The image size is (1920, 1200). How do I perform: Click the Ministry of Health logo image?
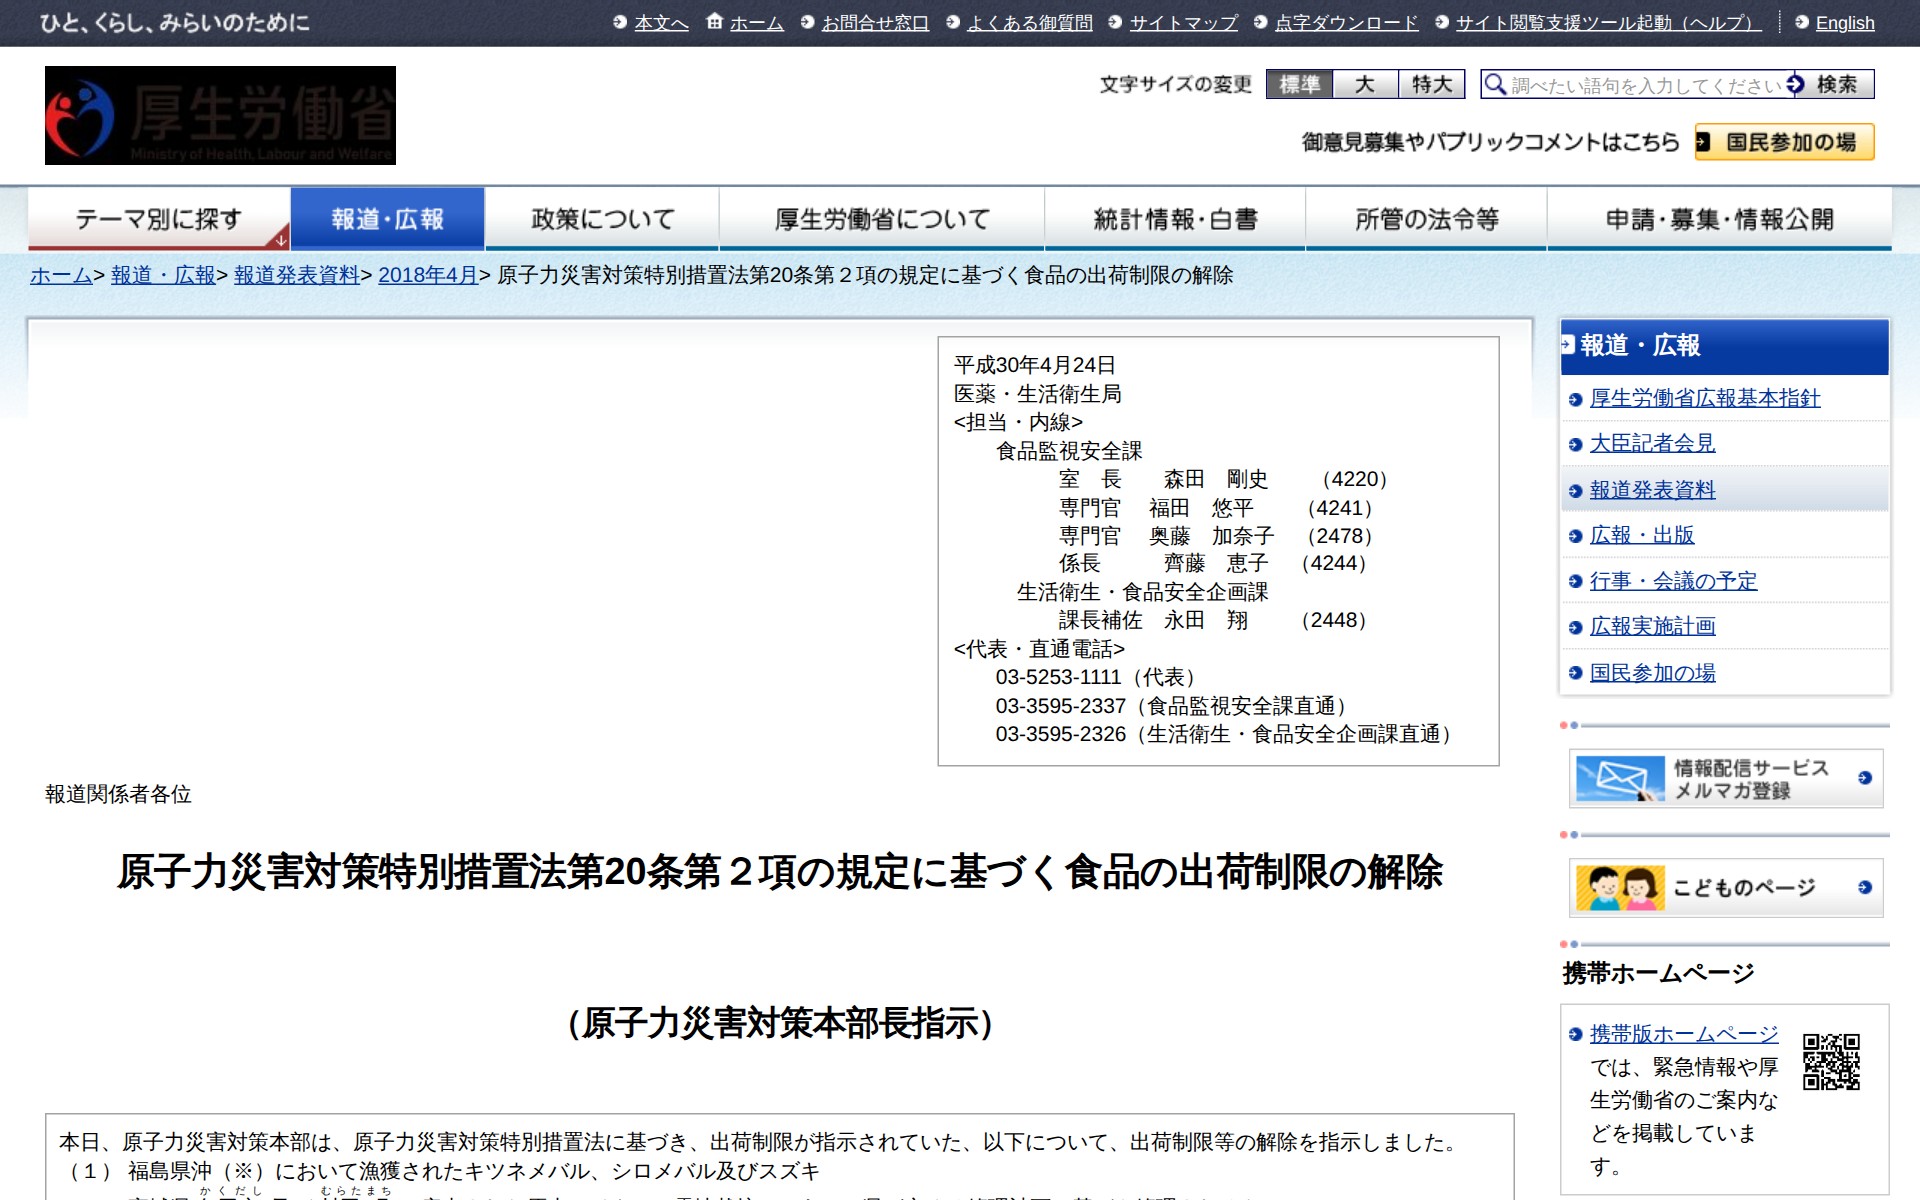click(x=220, y=115)
